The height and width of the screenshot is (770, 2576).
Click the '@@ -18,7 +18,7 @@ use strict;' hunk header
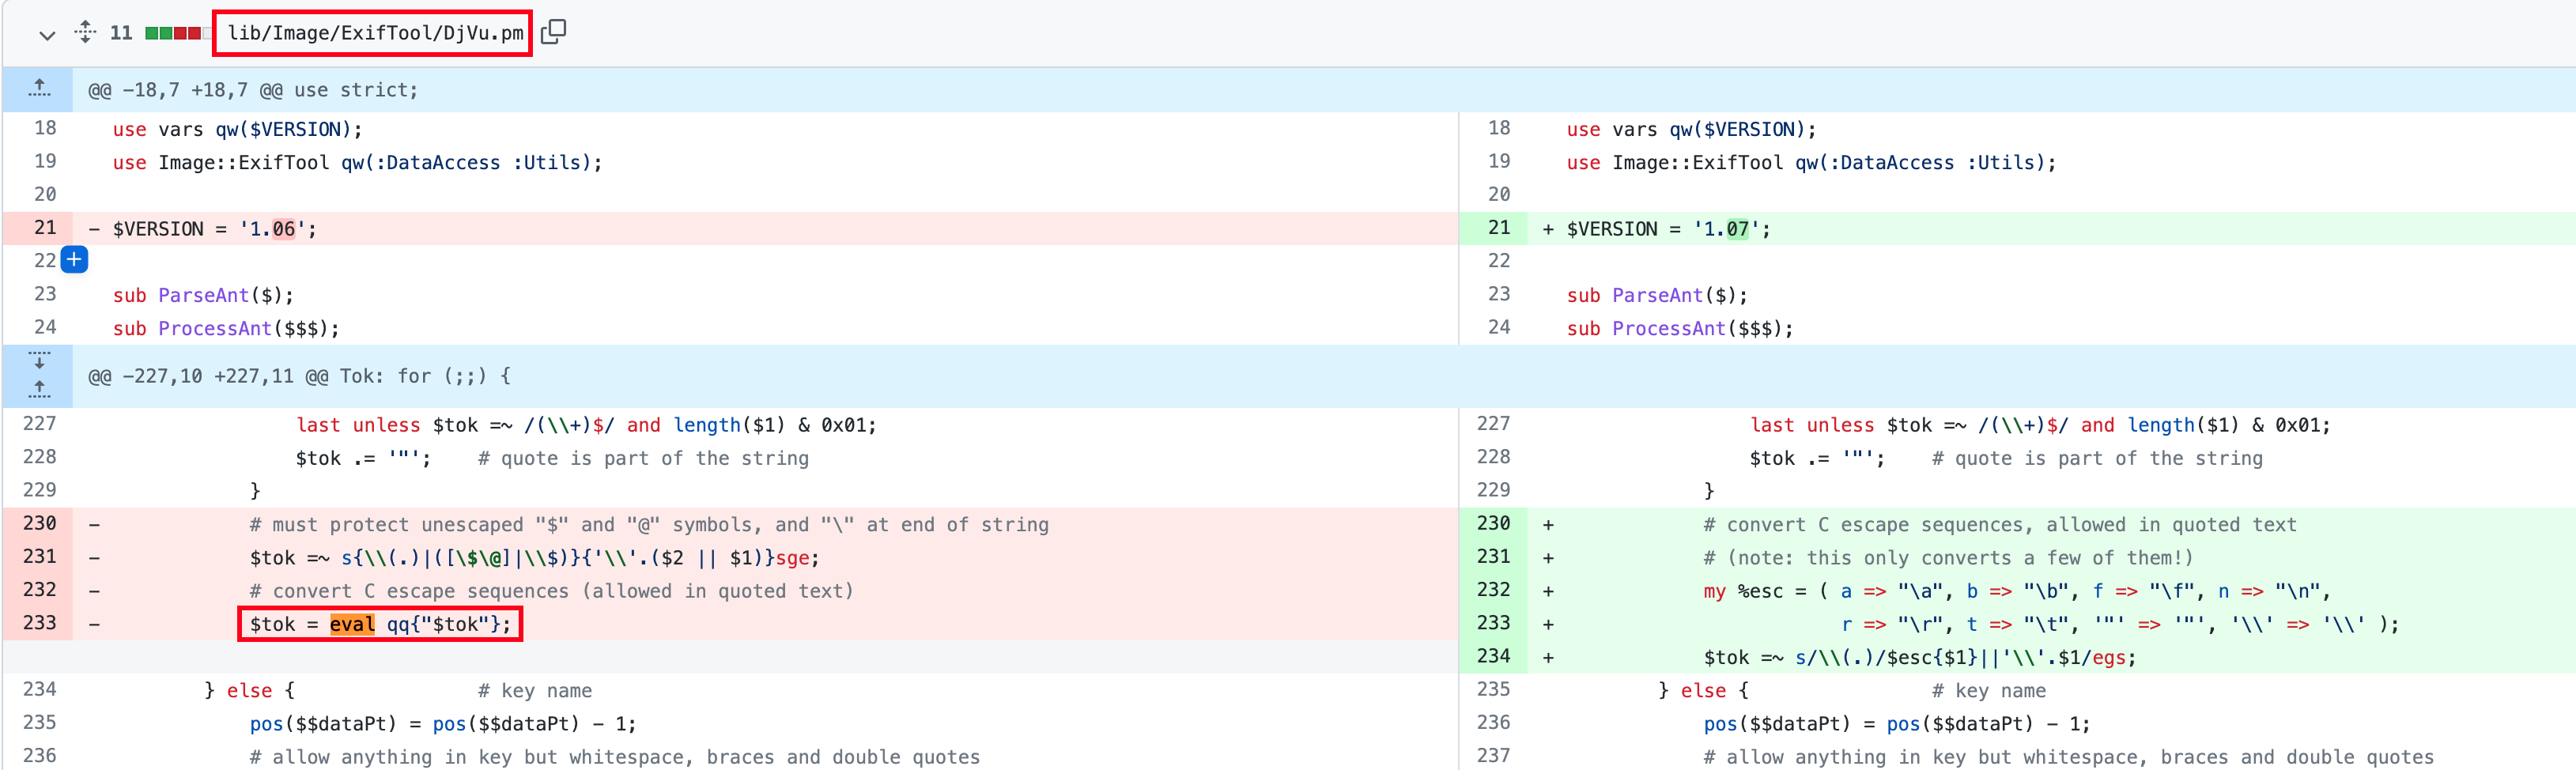253,90
